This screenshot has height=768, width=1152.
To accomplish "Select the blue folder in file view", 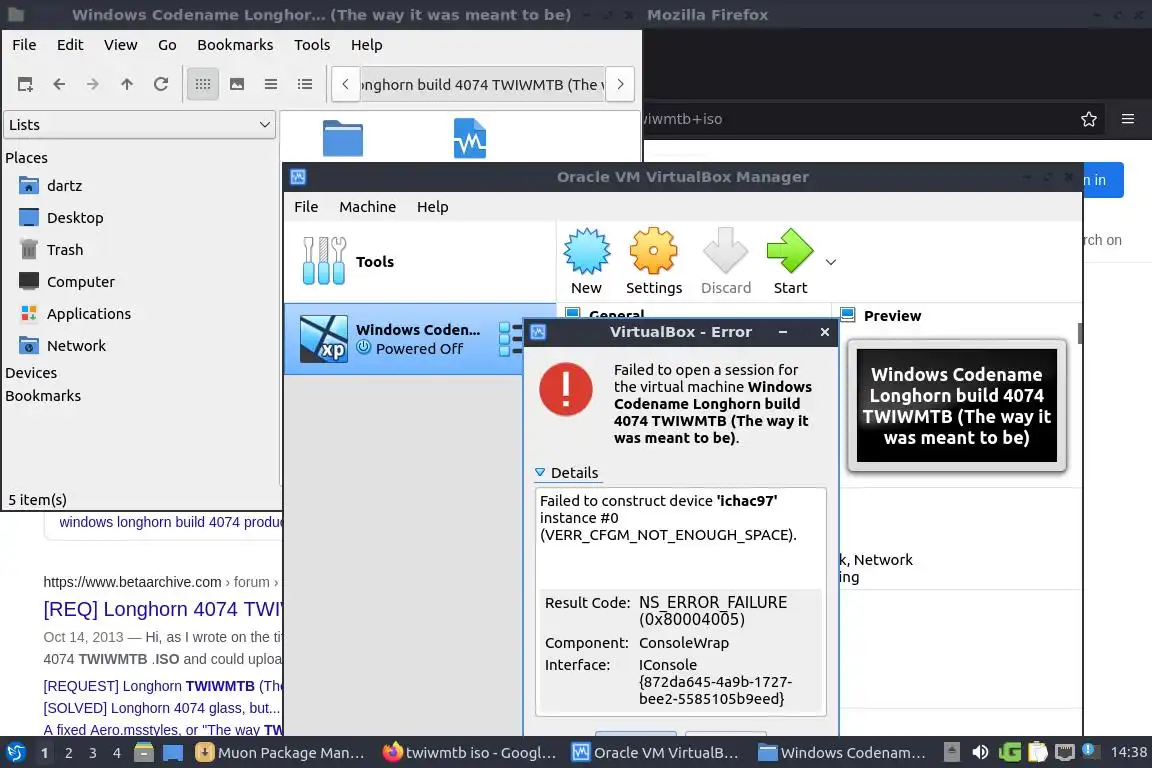I will (x=342, y=138).
